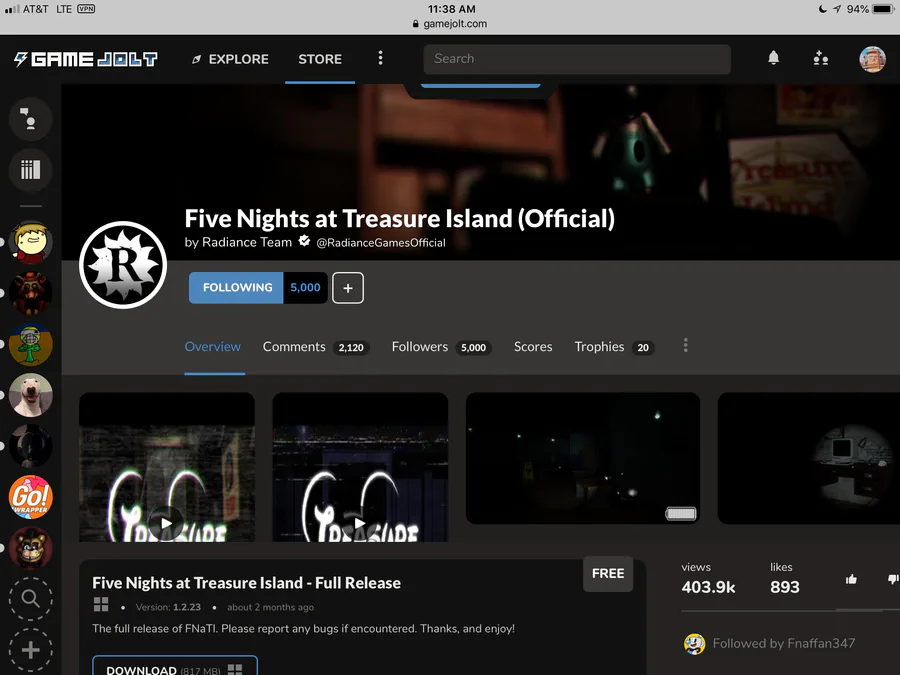Open the Go! Wrapper community icon
This screenshot has width=900, height=675.
click(30, 497)
